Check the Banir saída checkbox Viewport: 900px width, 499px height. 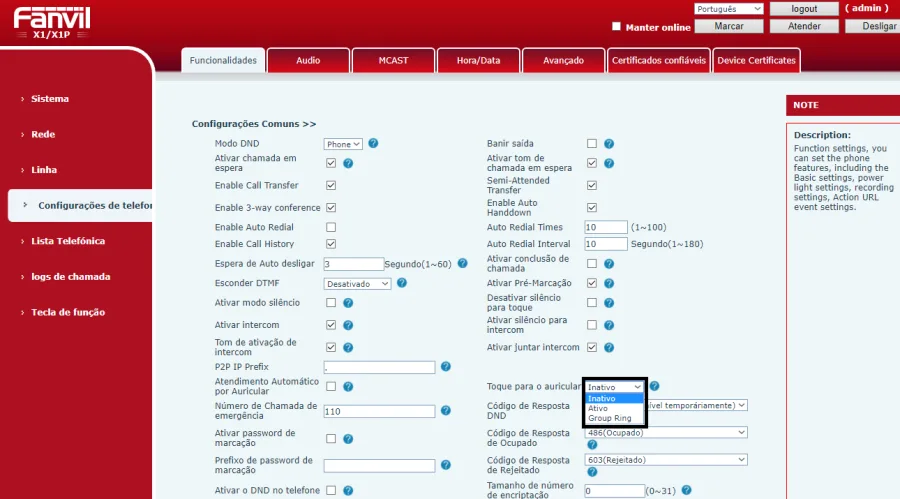tap(592, 144)
